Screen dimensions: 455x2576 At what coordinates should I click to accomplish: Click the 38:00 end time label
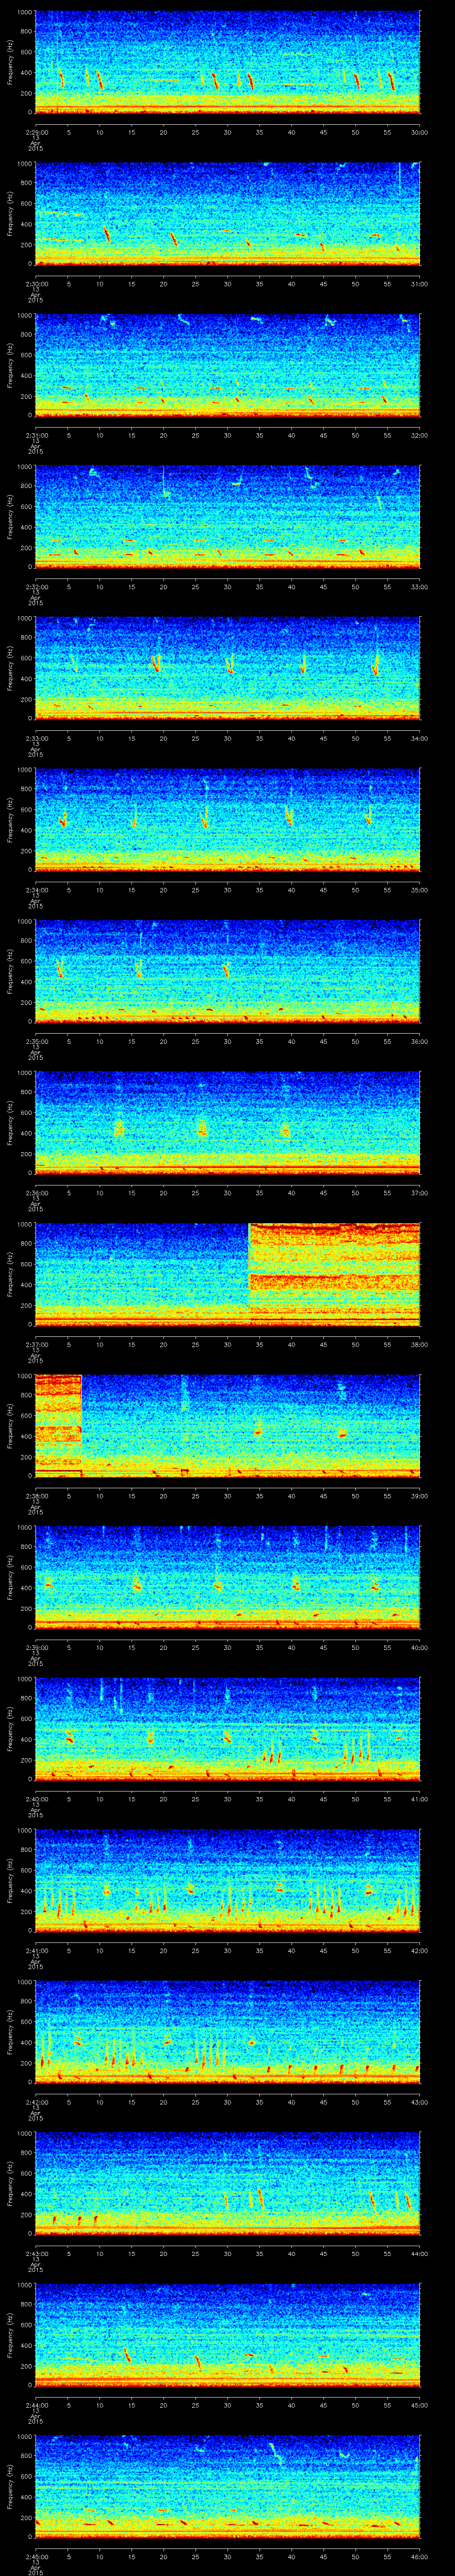(x=419, y=1345)
